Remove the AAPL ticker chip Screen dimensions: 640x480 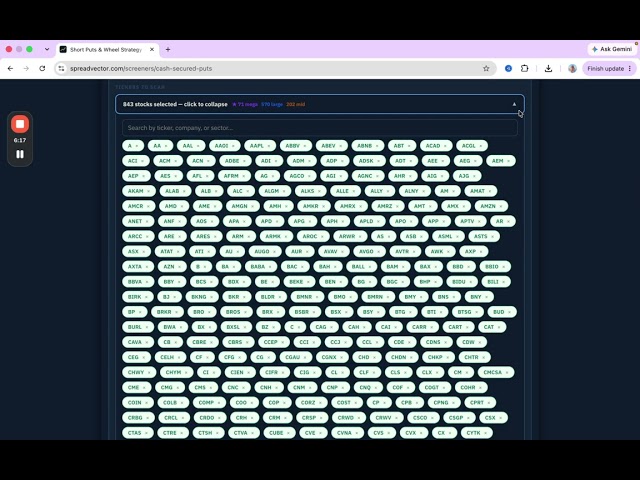coord(269,146)
